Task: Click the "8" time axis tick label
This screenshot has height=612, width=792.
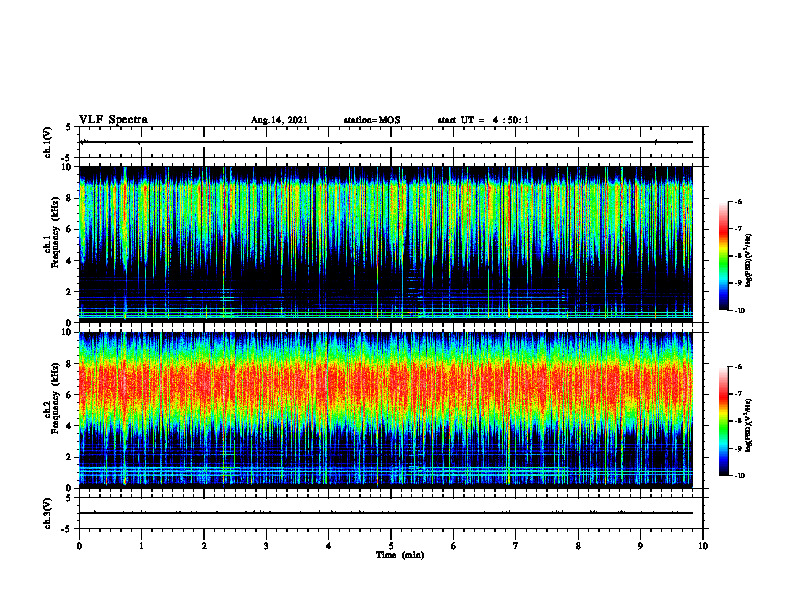Action: coord(578,546)
